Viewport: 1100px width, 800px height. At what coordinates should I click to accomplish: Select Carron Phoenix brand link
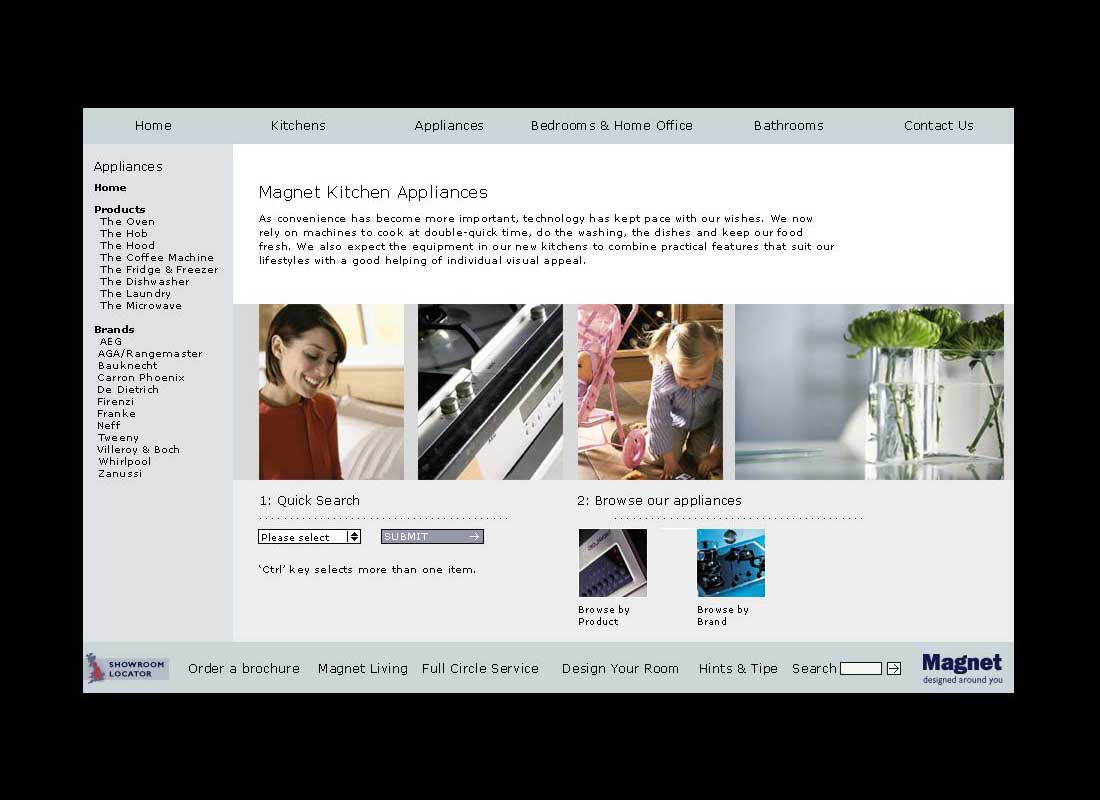click(x=140, y=378)
